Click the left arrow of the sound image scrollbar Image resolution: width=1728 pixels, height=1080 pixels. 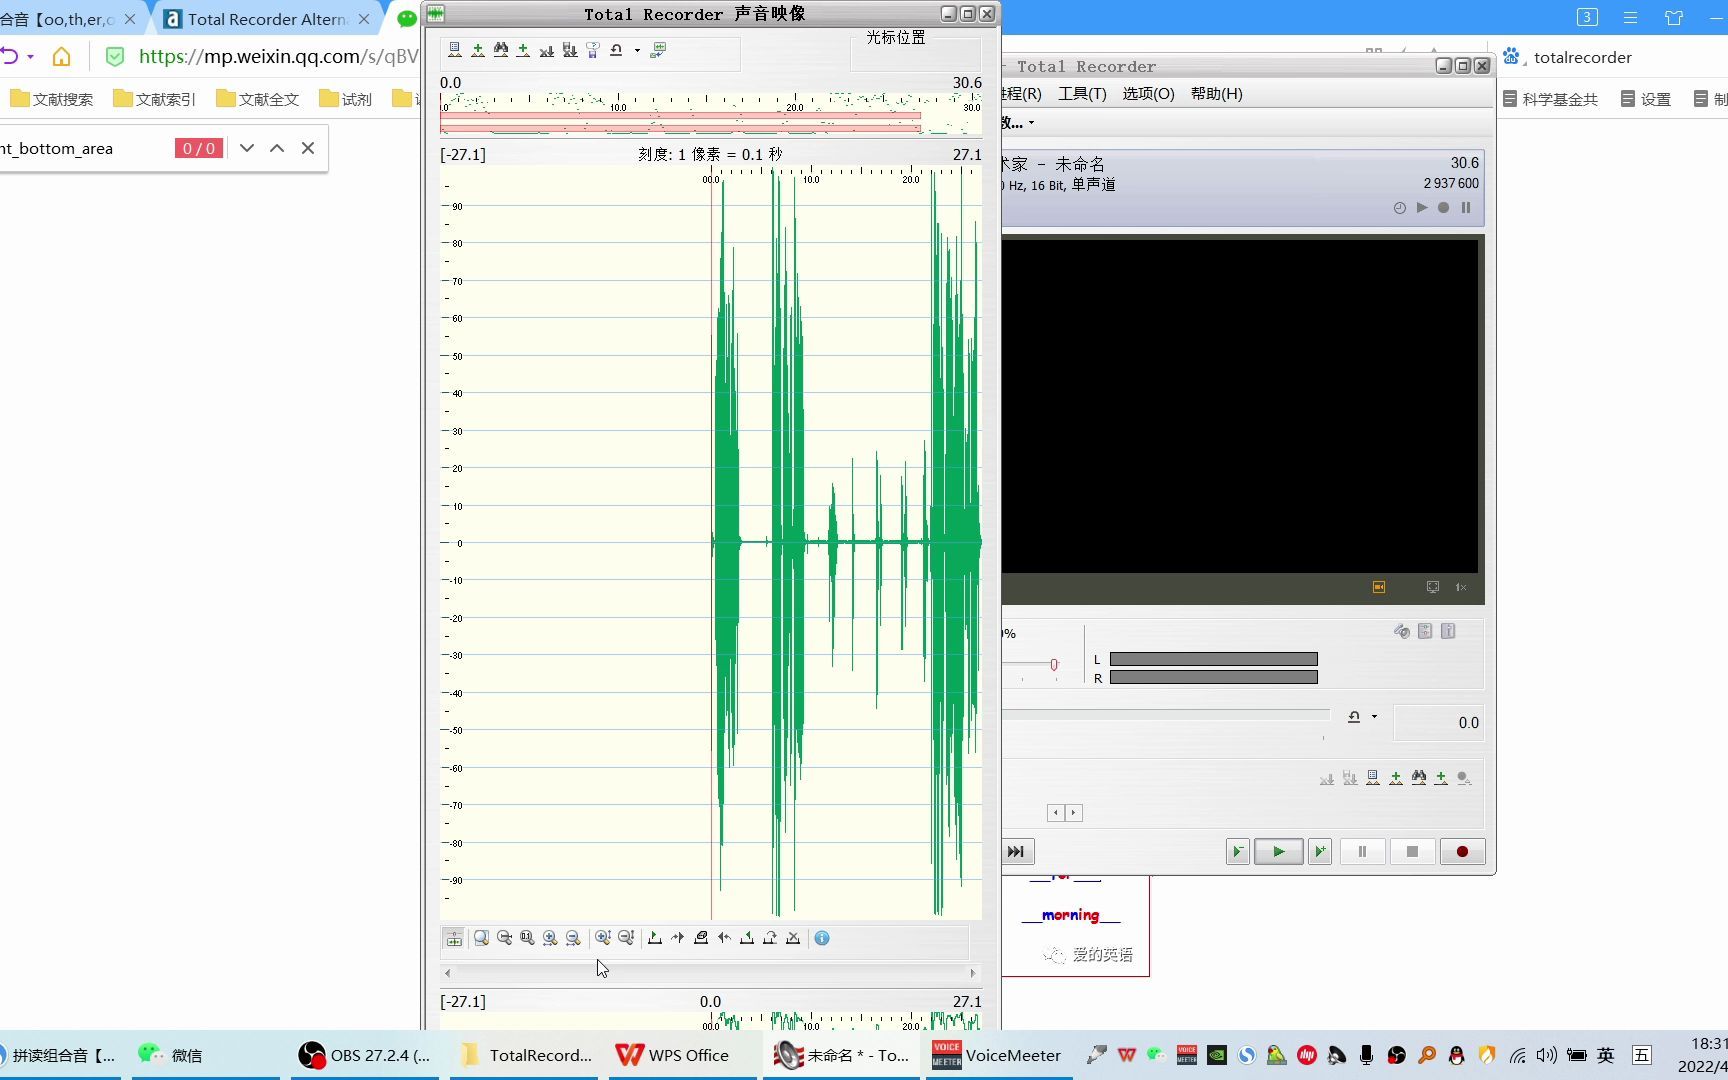tap(447, 973)
